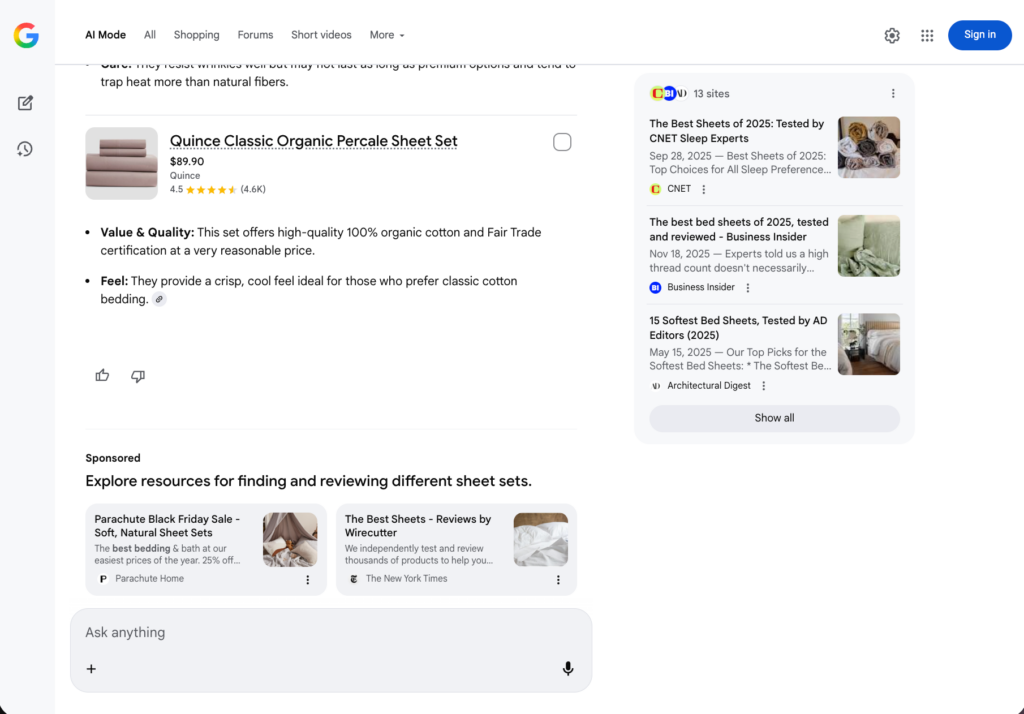Open options for Parachute Home ad
The width and height of the screenshot is (1024, 714).
point(308,580)
